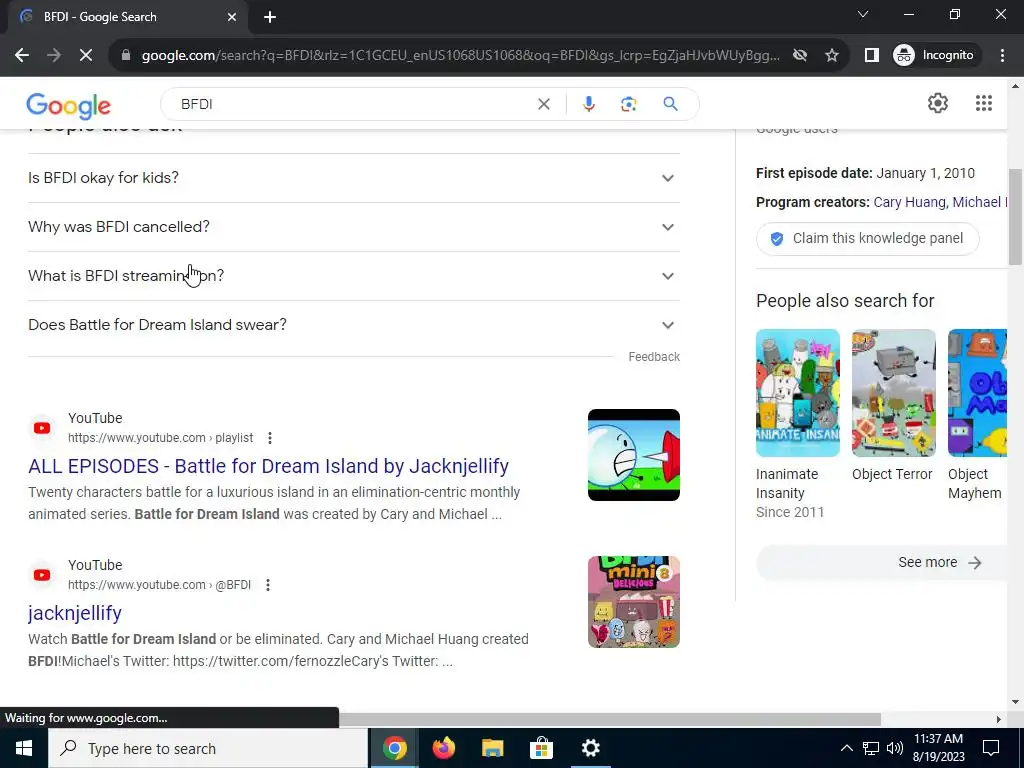Click the YouTube favicon of playlist result
The image size is (1024, 768).
(42, 428)
